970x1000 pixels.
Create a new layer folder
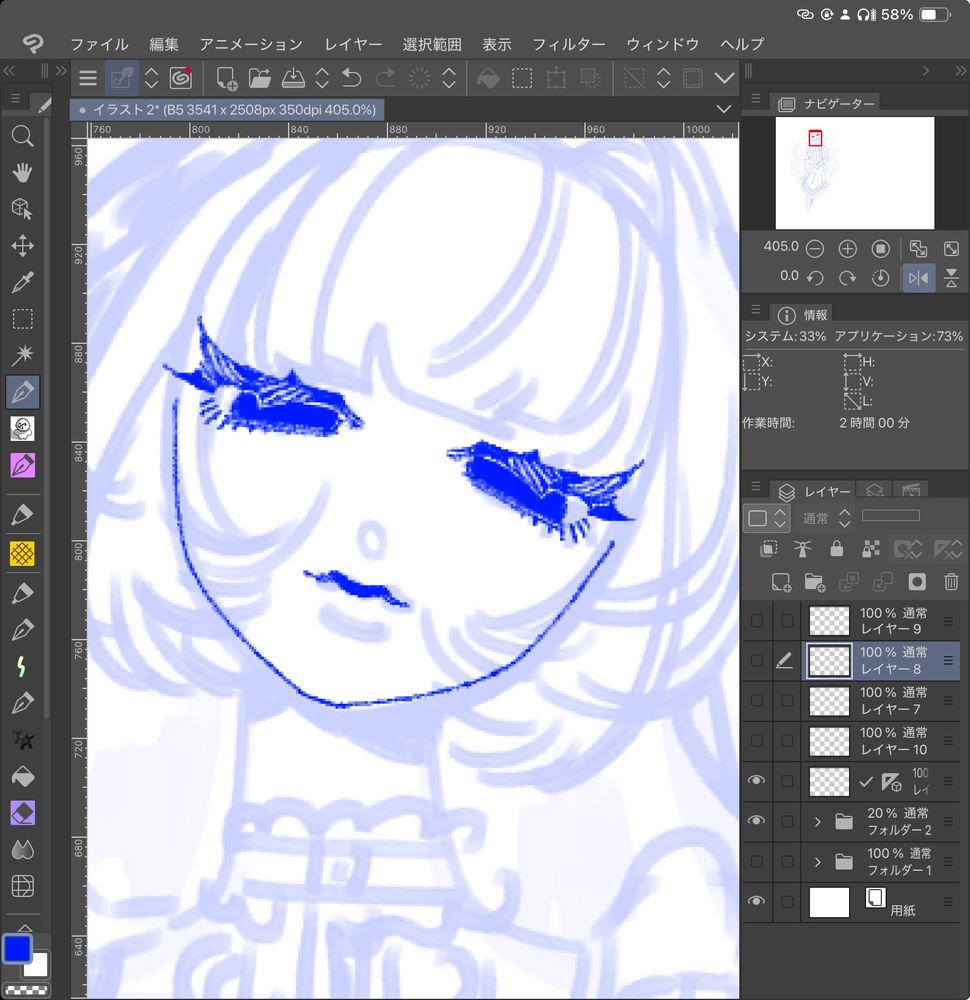[x=814, y=582]
